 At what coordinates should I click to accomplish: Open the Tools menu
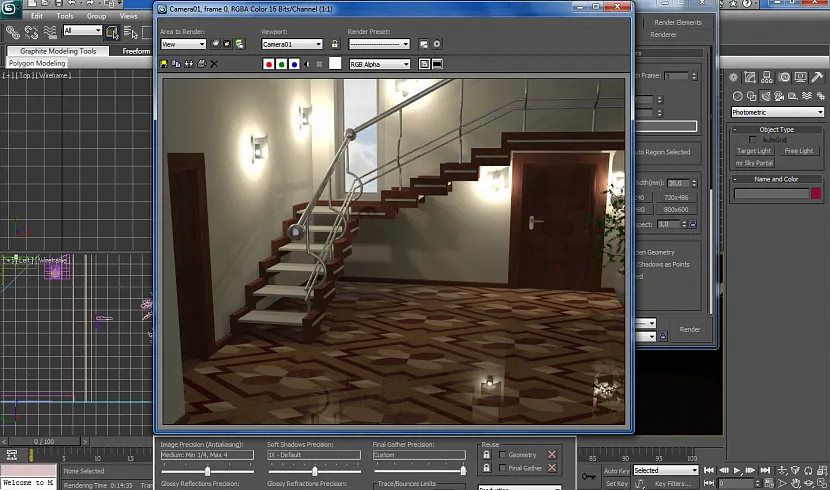[65, 16]
